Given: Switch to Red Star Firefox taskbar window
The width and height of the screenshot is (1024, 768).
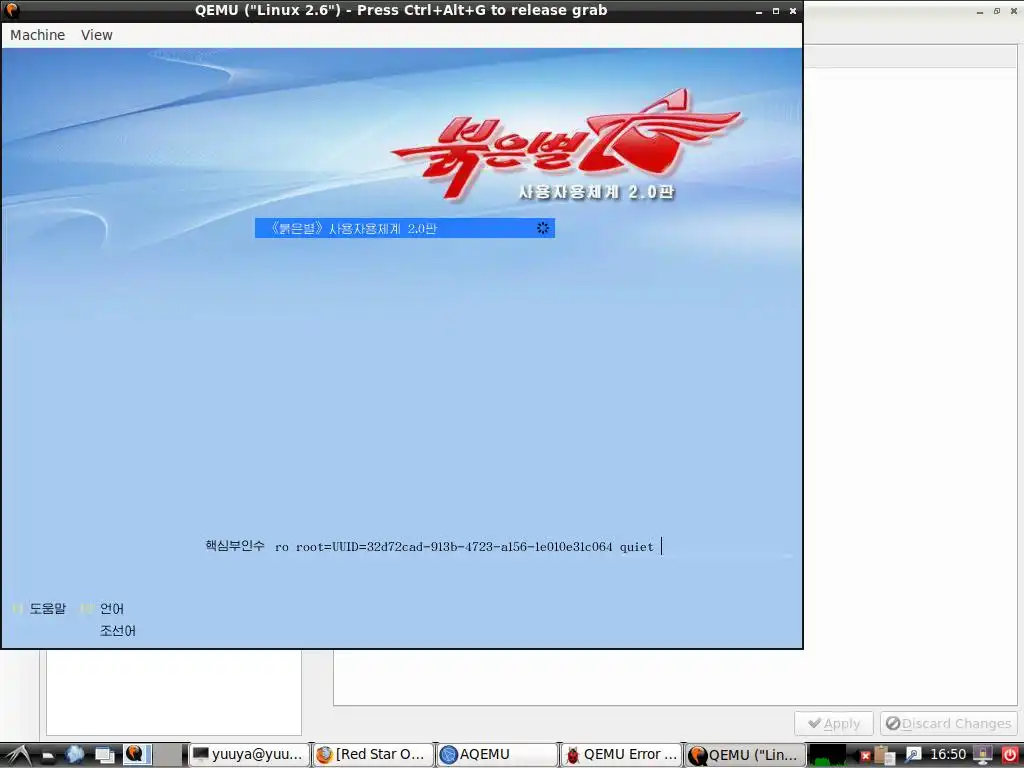Looking at the screenshot, I should click(372, 755).
